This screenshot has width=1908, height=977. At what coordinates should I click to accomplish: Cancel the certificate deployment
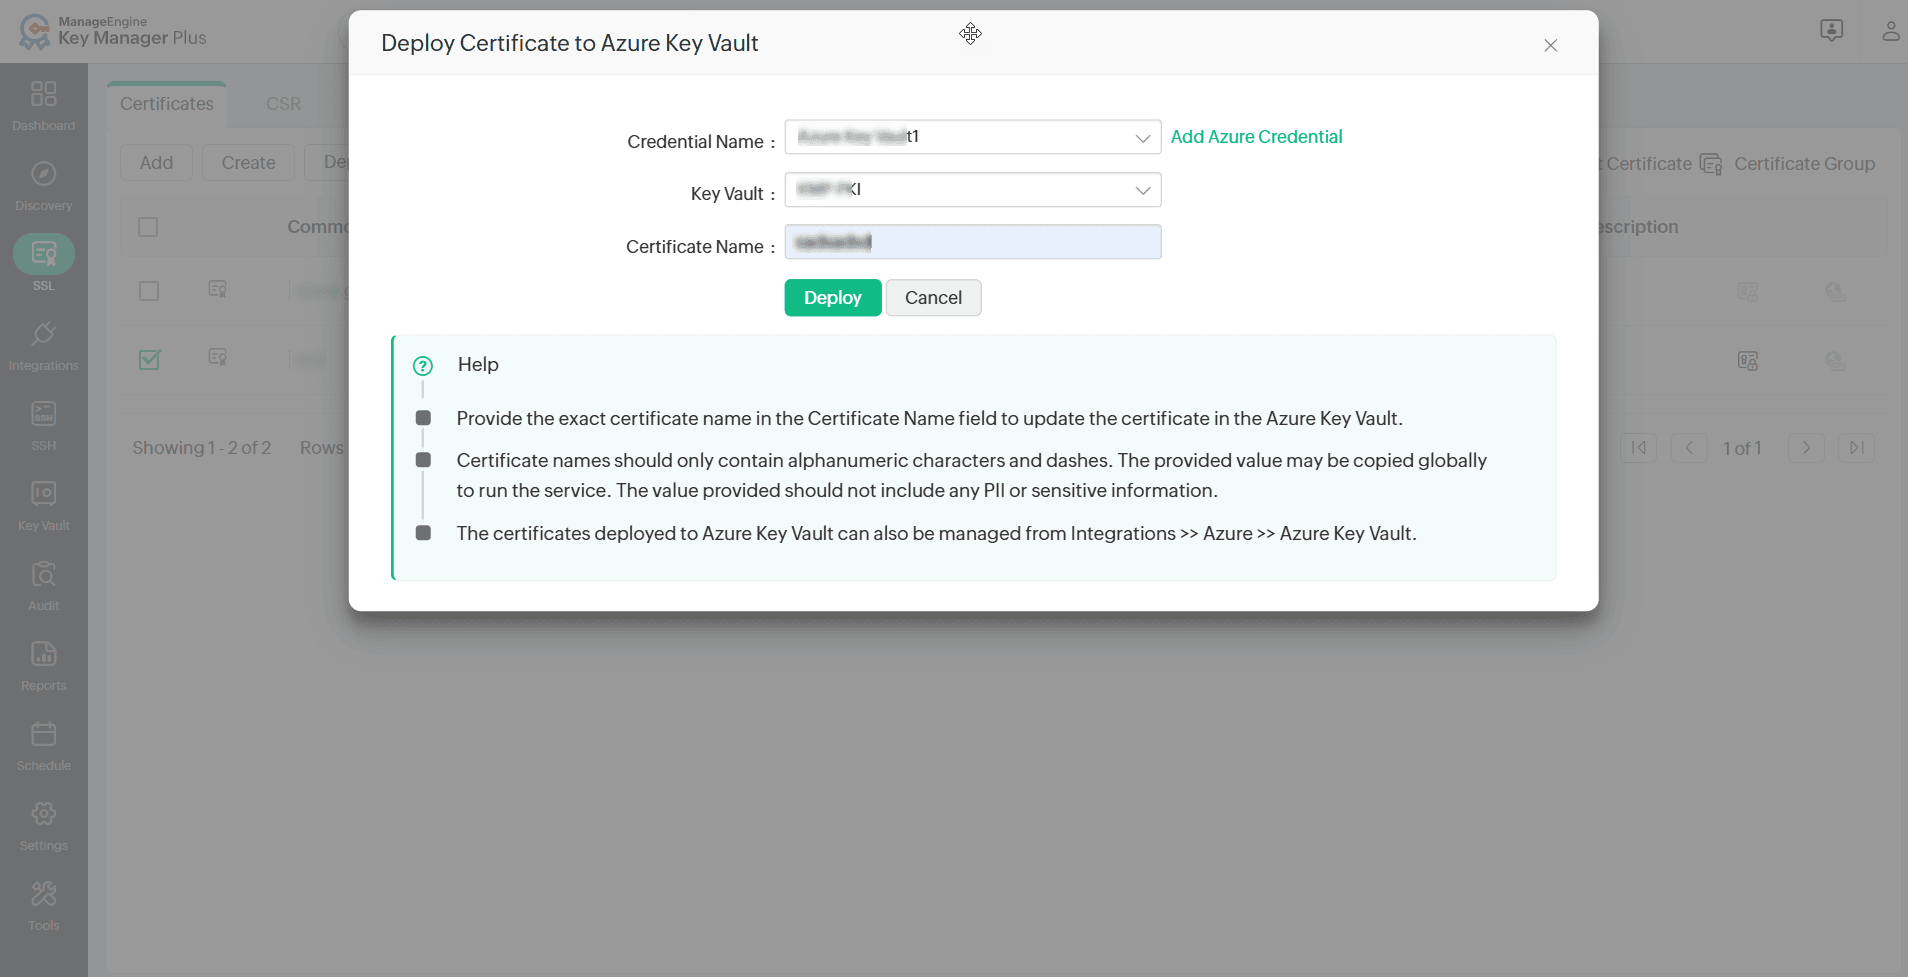click(934, 298)
